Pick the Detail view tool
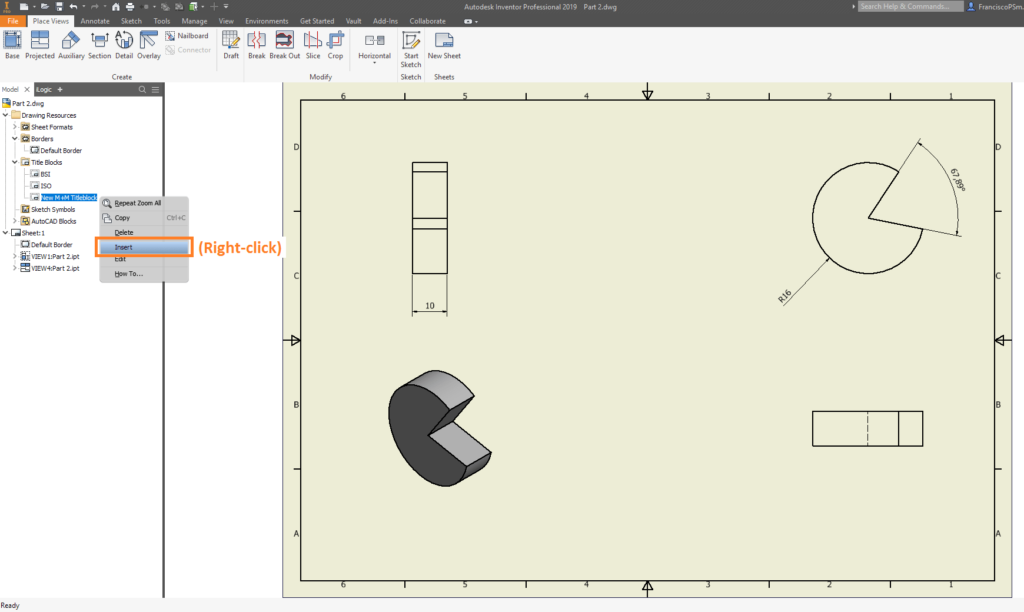Screen dimensions: 1024x612 [x=124, y=44]
